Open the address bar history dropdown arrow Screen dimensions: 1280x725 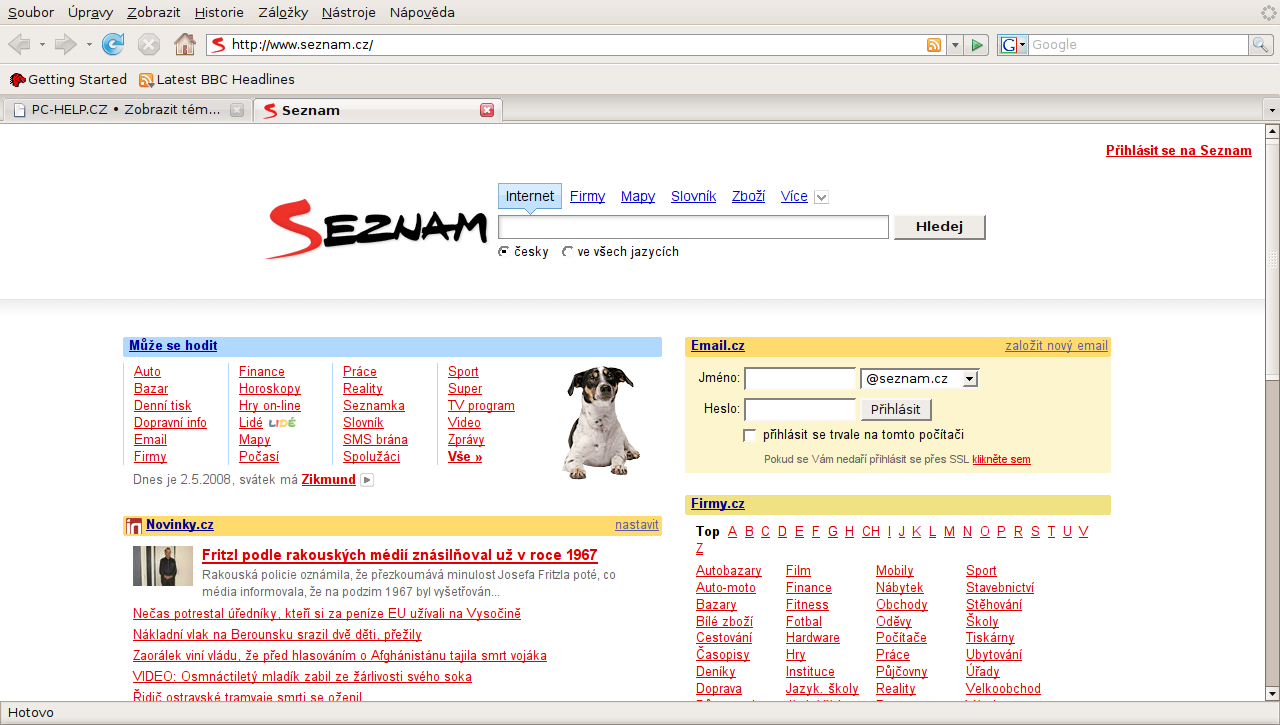click(954, 45)
